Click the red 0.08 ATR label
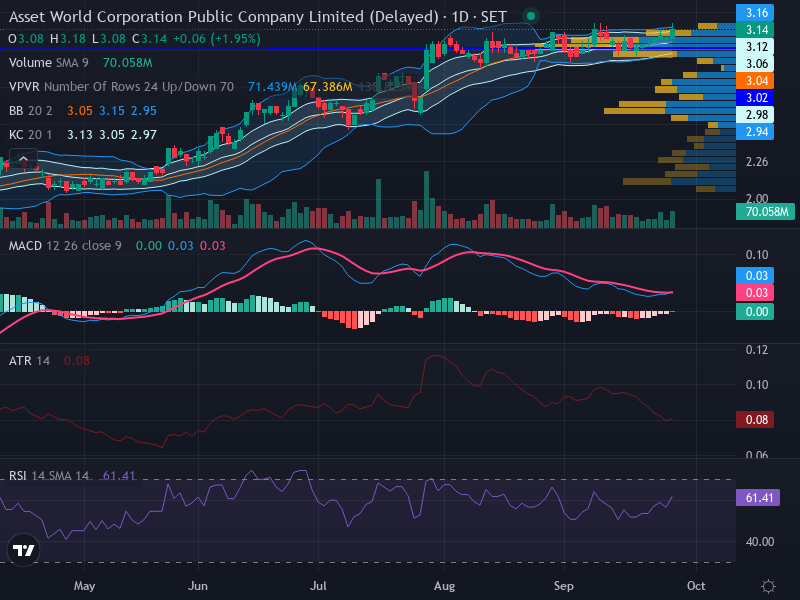This screenshot has width=800, height=600. [755, 420]
